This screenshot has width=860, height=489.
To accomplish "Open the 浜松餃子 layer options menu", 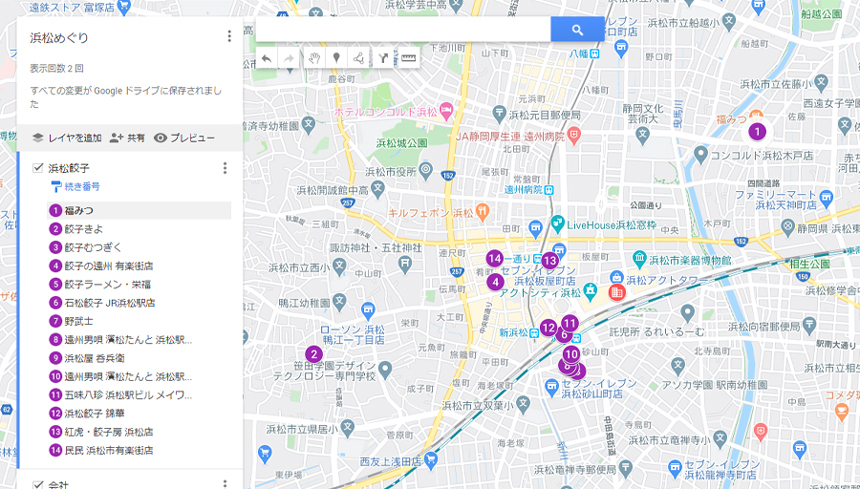I will click(225, 168).
